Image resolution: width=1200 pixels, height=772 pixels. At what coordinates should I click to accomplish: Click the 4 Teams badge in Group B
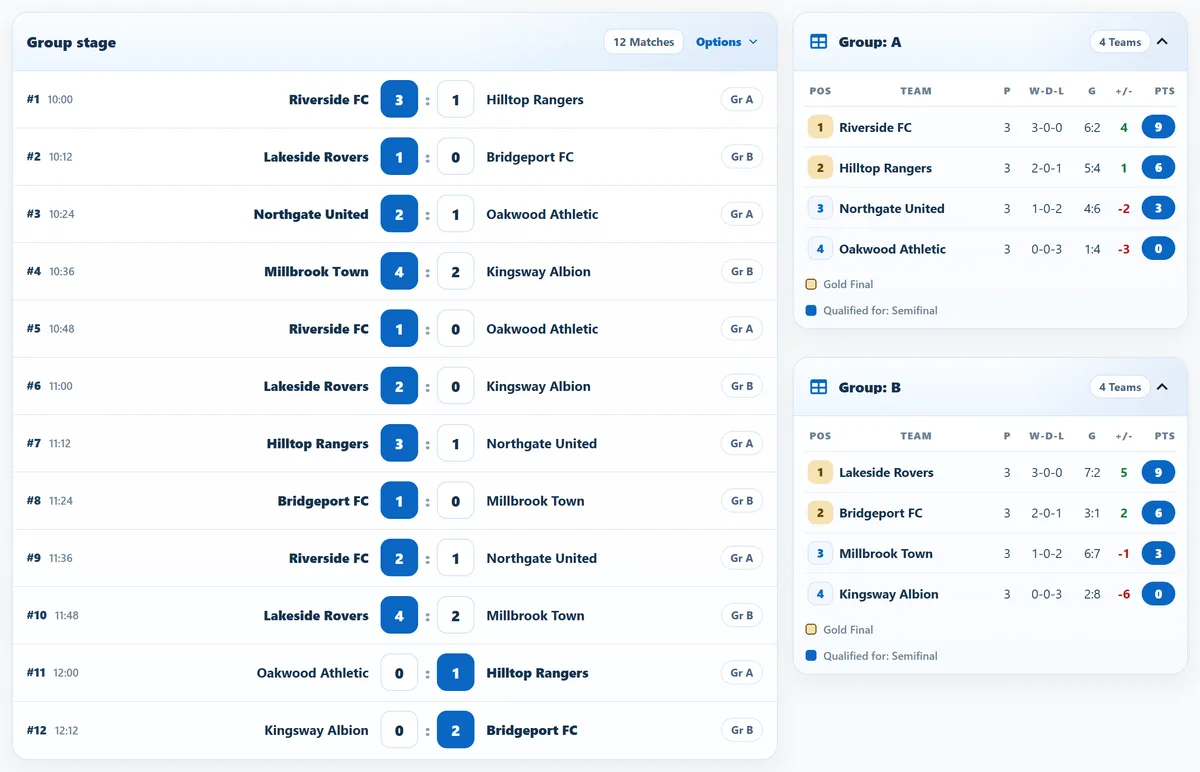click(1120, 387)
